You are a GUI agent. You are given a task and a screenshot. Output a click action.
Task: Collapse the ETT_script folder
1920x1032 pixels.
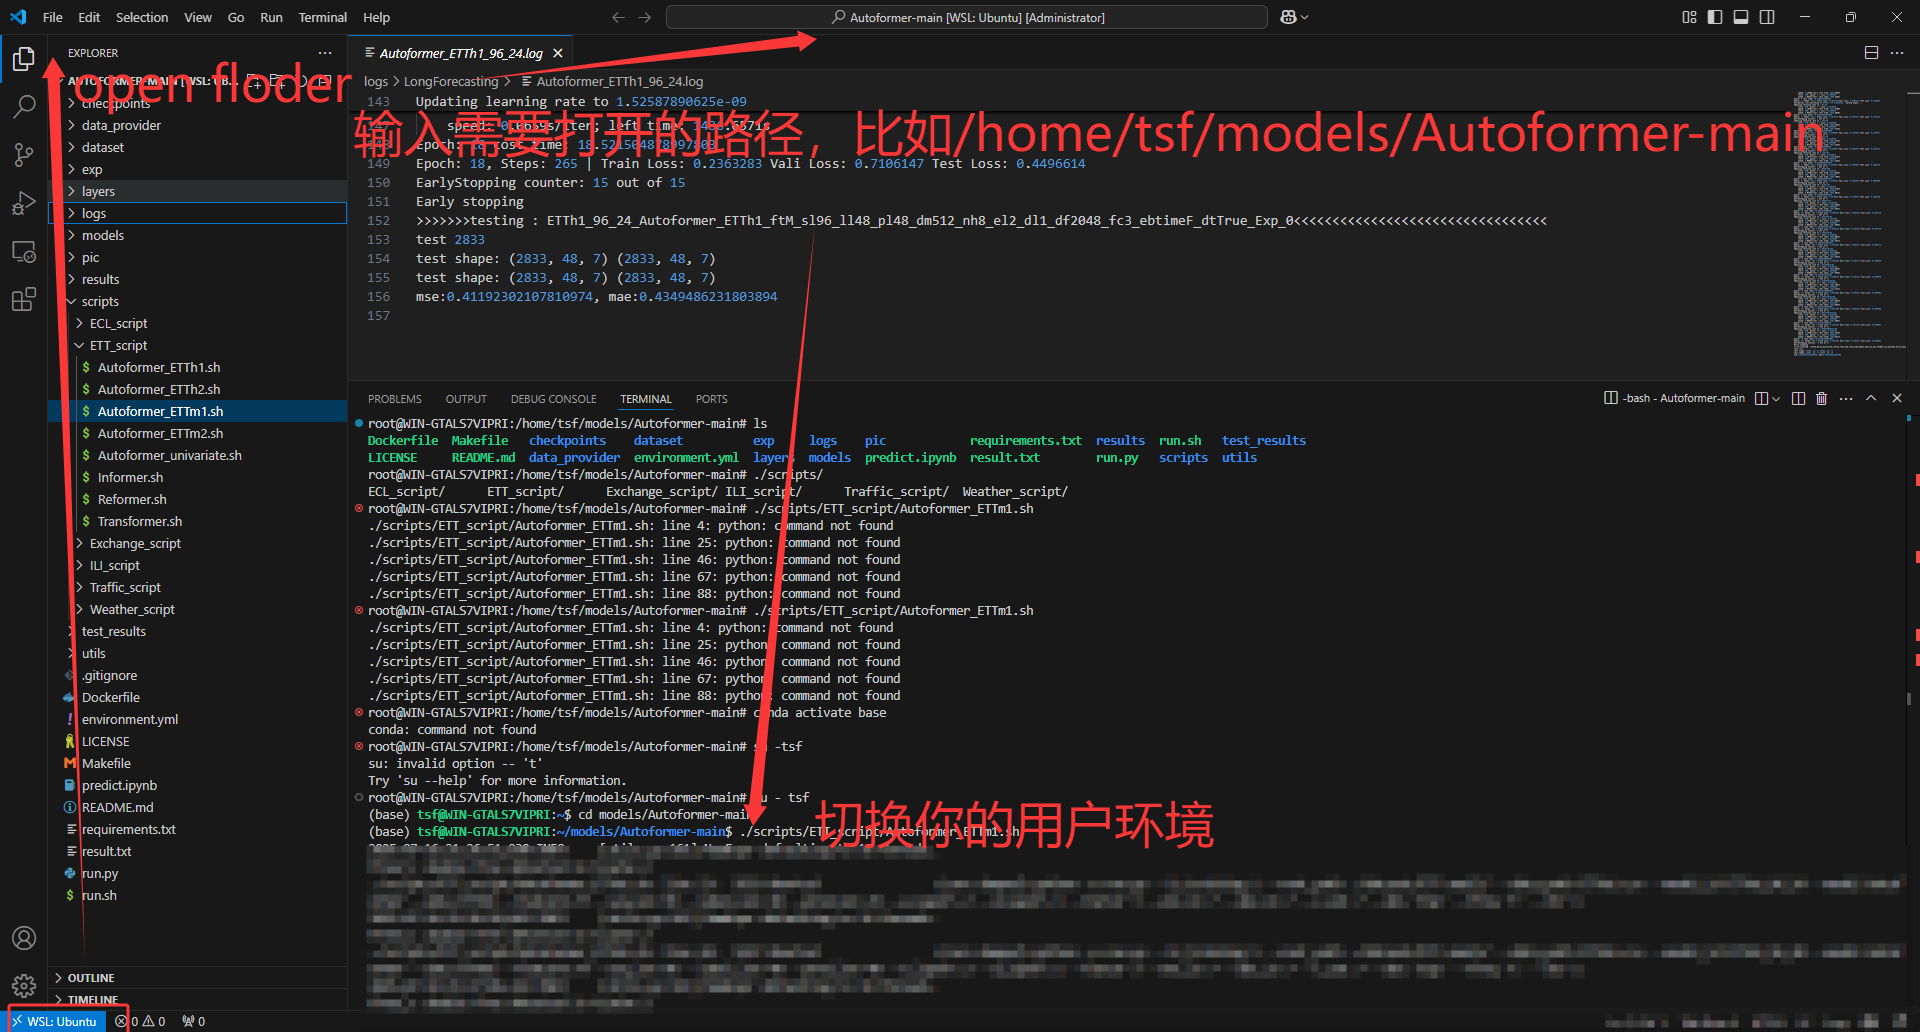197,345
